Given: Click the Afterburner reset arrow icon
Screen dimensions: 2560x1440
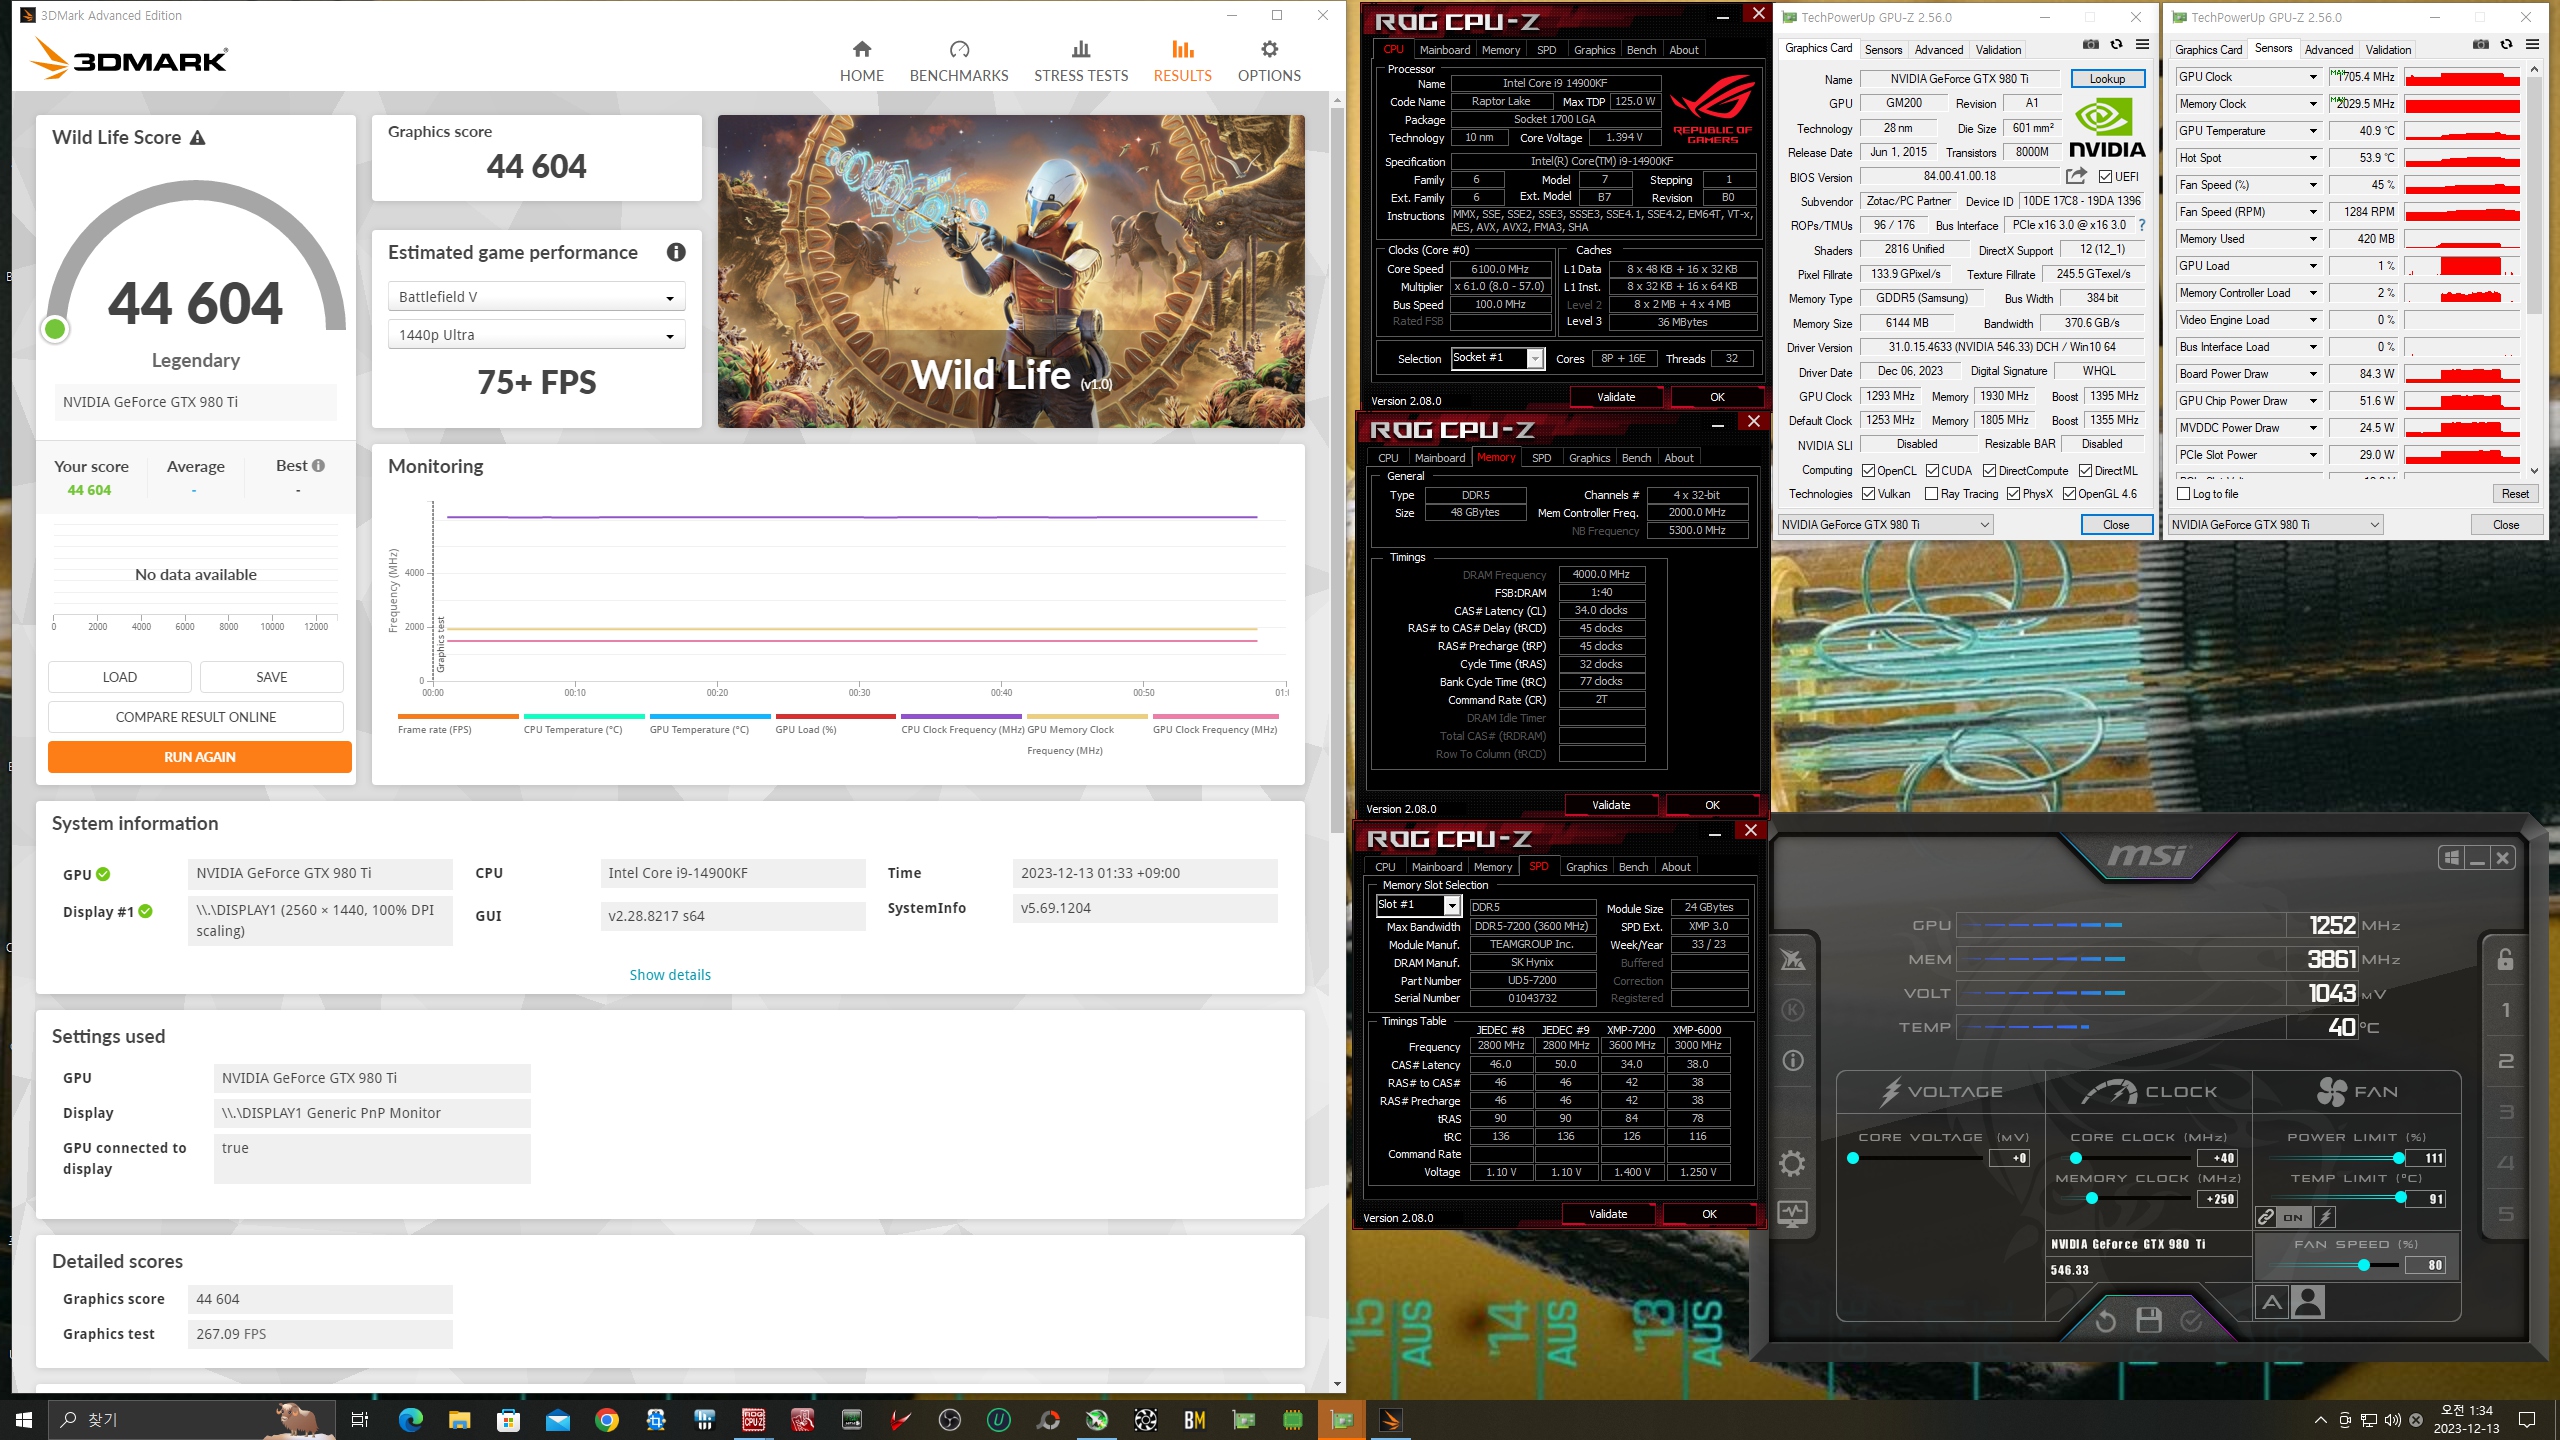Looking at the screenshot, I should tap(2105, 1321).
